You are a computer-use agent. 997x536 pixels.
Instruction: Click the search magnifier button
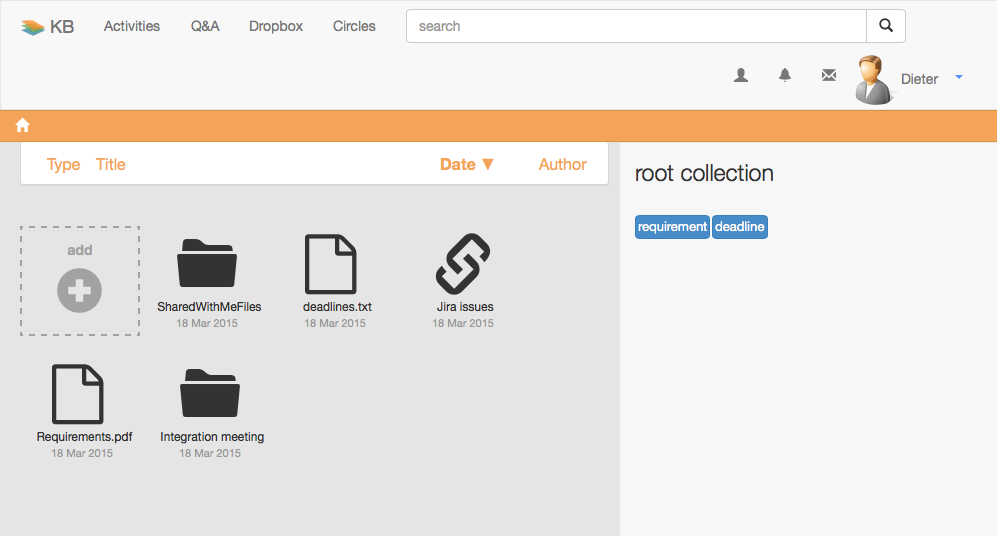886,26
